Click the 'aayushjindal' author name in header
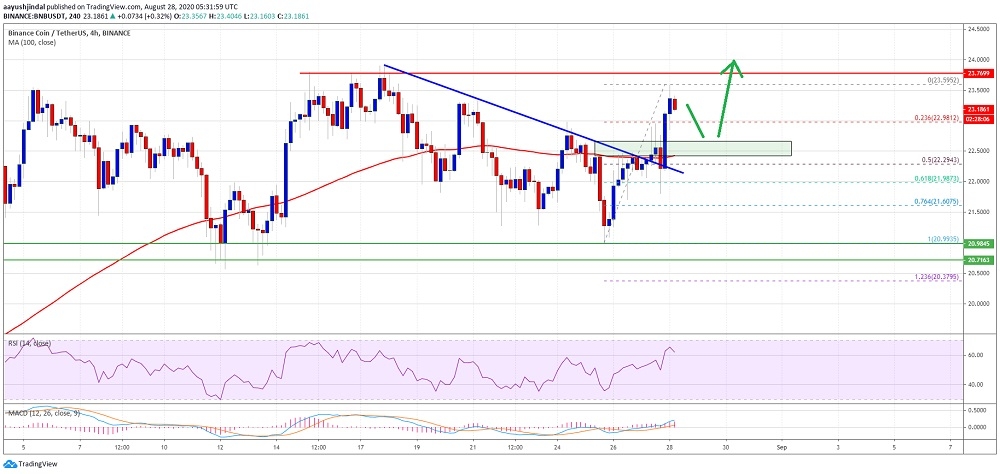This screenshot has height=474, width=1000. 22,5
